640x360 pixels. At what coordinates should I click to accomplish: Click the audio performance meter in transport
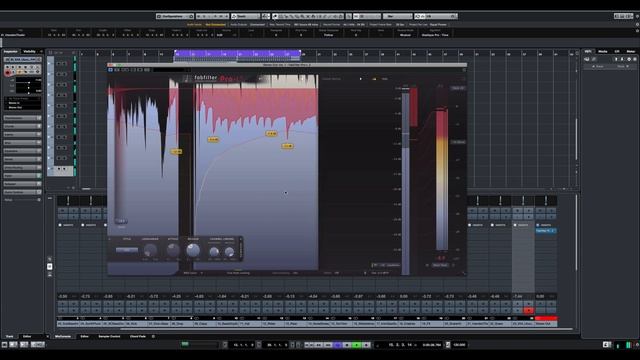point(200,344)
